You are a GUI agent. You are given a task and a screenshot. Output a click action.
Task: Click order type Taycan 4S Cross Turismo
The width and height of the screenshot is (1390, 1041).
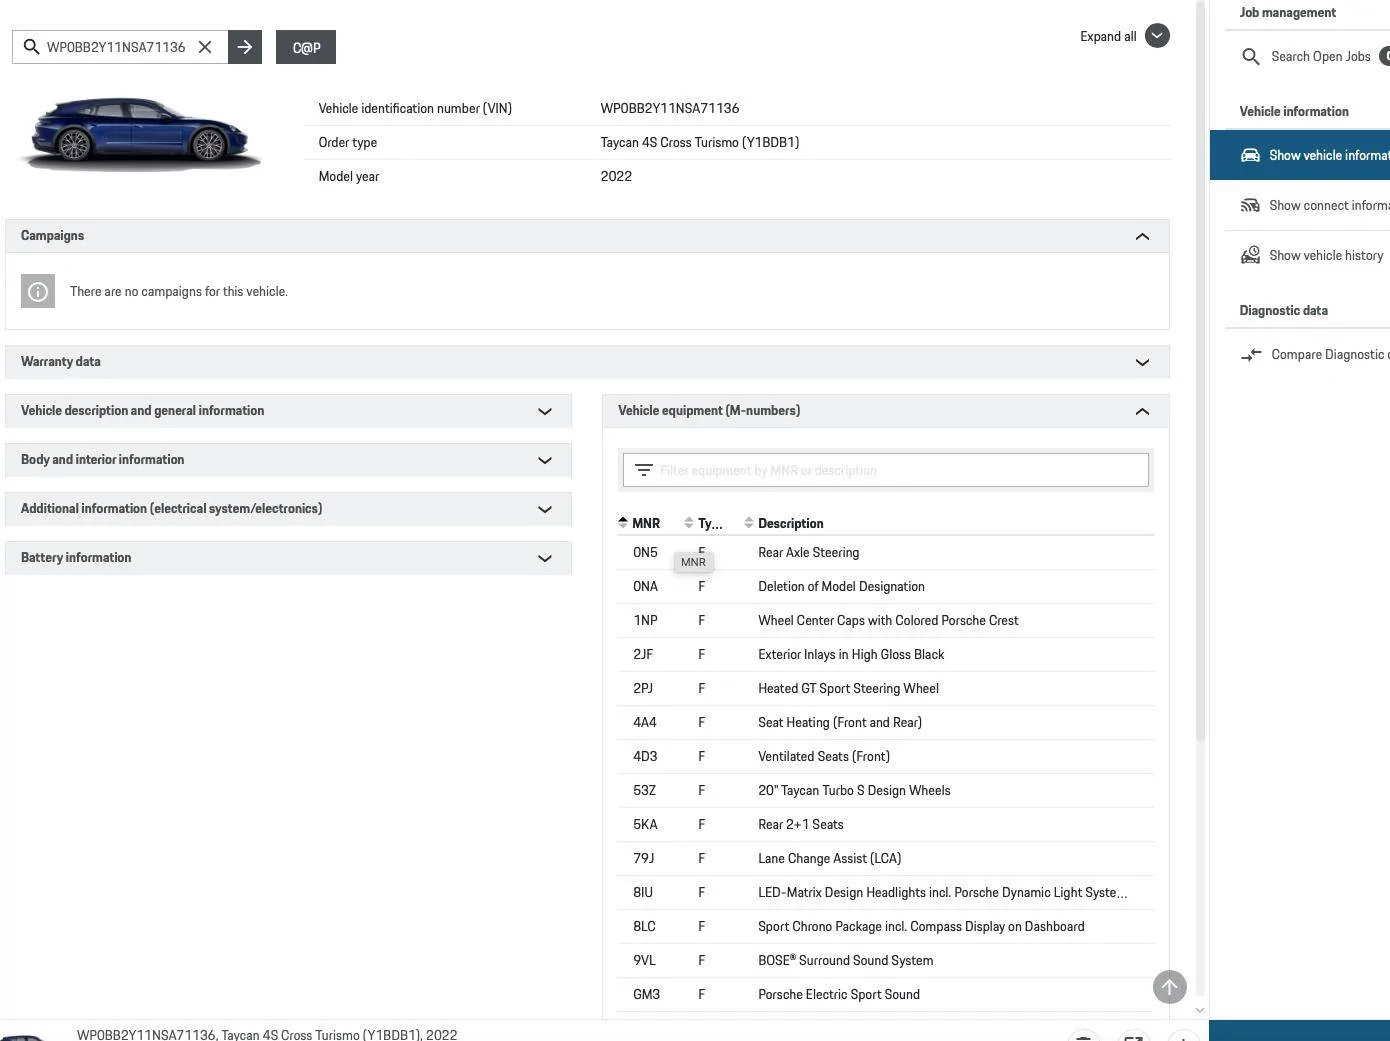[x=699, y=142]
